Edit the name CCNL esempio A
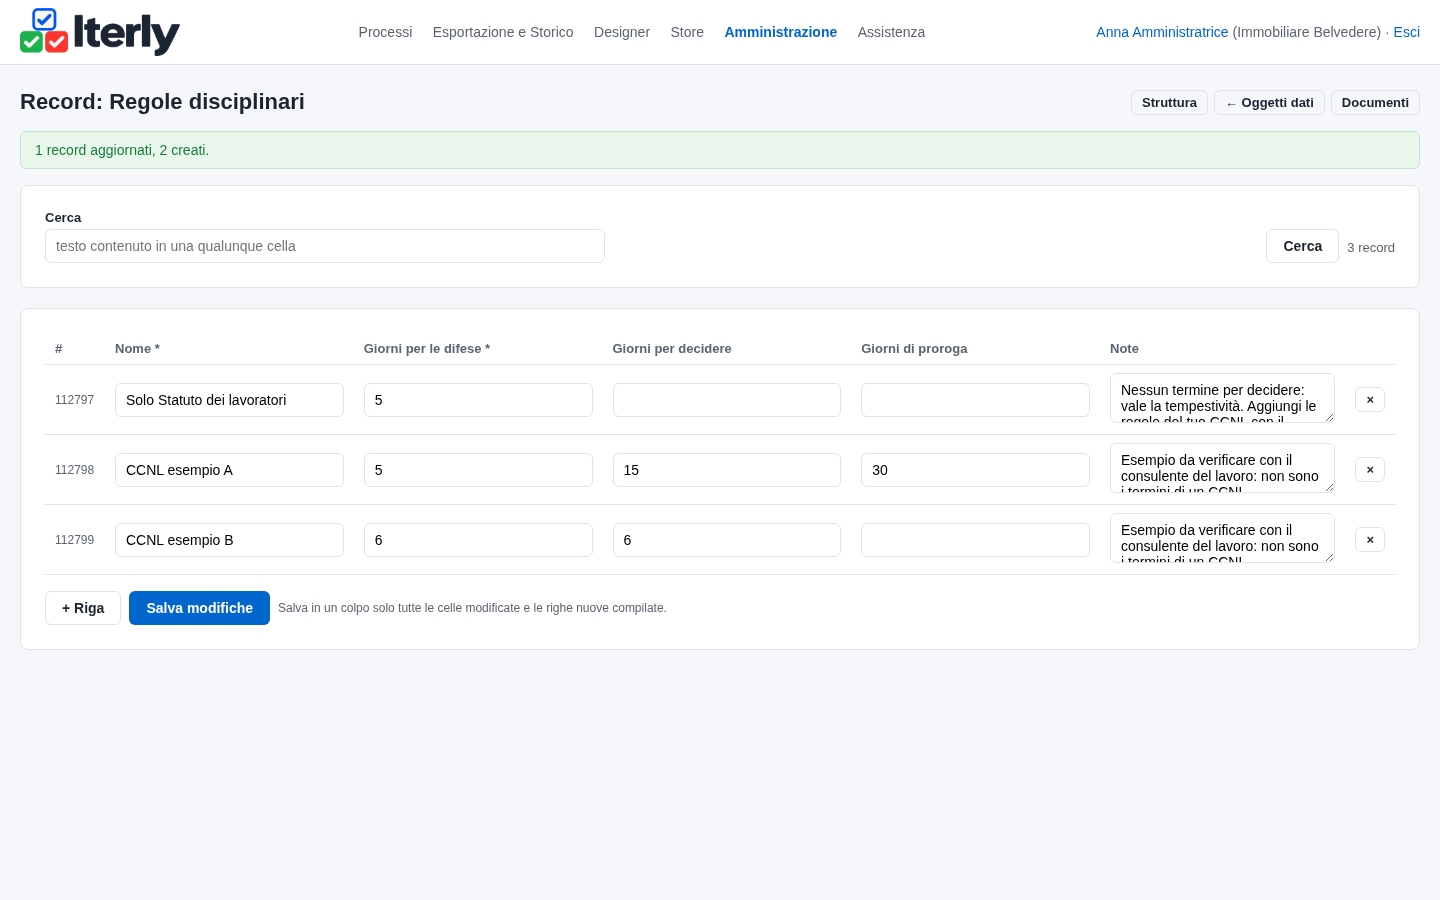1440x900 pixels. [x=229, y=470]
